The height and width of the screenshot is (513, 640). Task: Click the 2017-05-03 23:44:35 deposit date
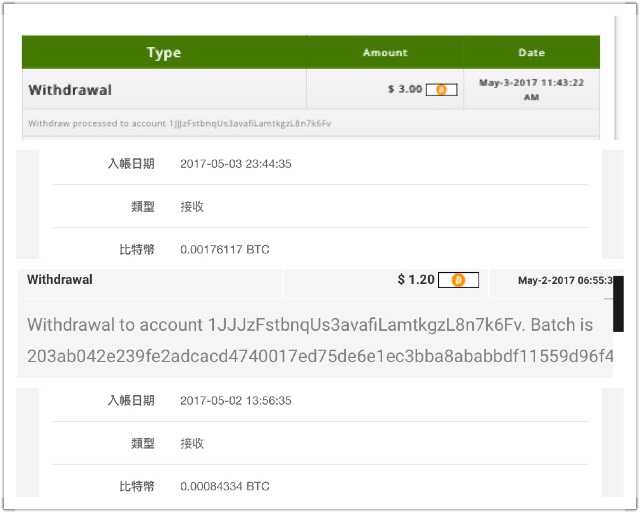(236, 164)
